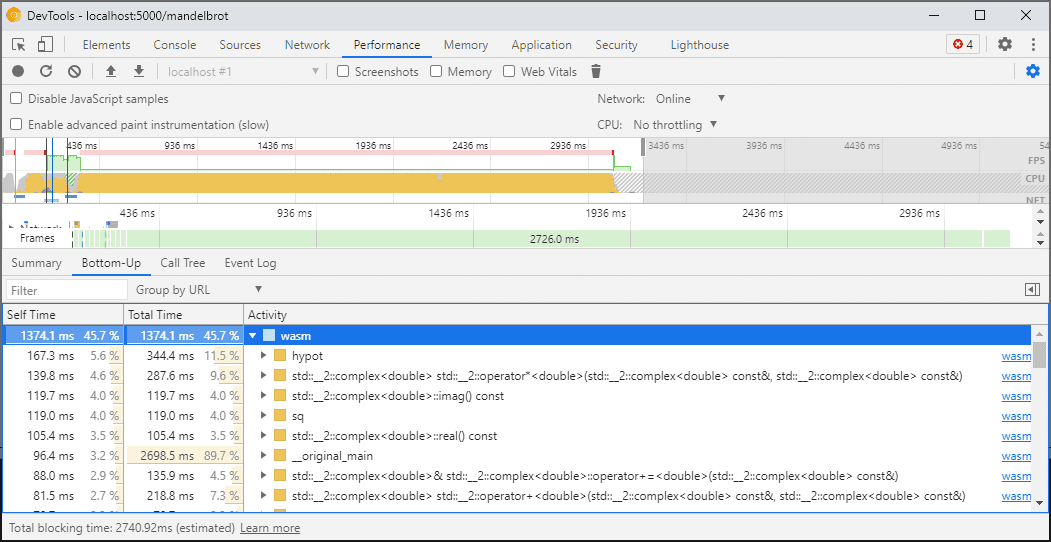Check Disable JavaScript samples
Screen dimensions: 1051x542
(x=16, y=99)
